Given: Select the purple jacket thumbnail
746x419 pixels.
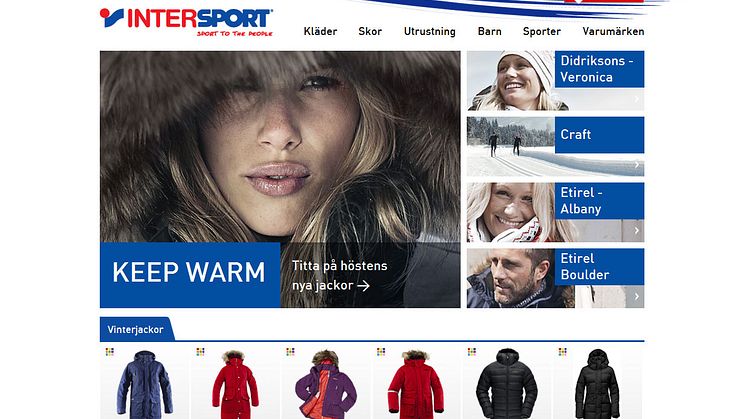Looking at the screenshot, I should (326, 383).
